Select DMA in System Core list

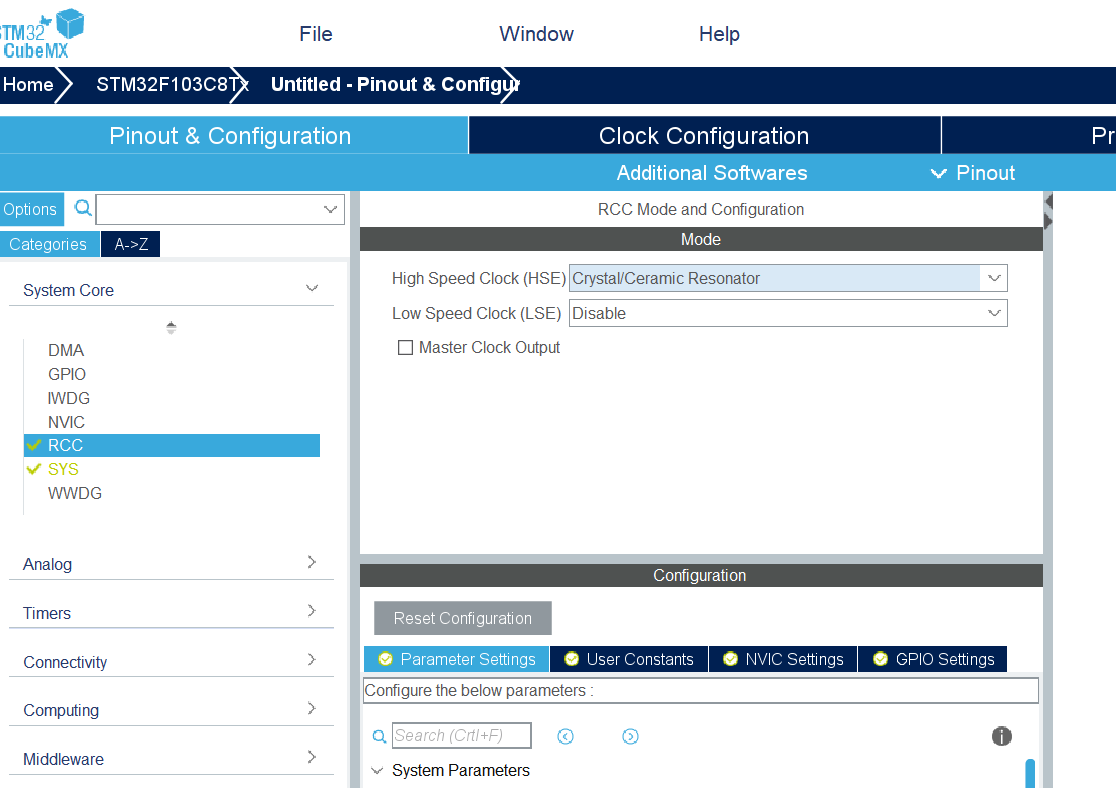pos(66,350)
